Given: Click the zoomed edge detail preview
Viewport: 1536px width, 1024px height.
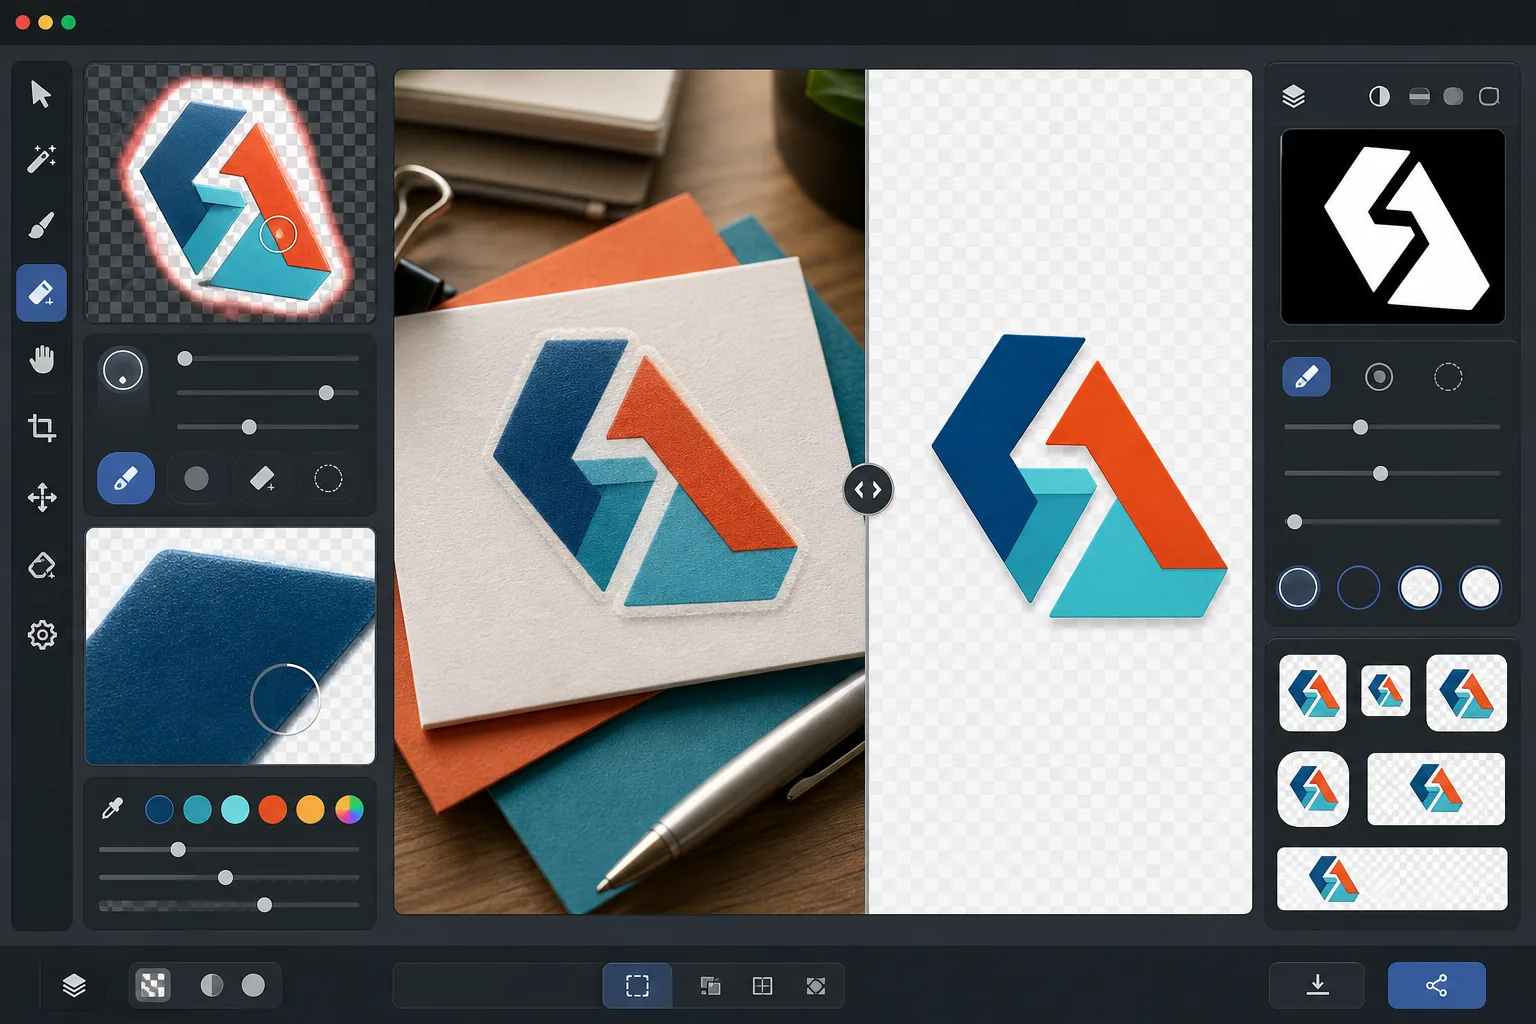Looking at the screenshot, I should (230, 646).
